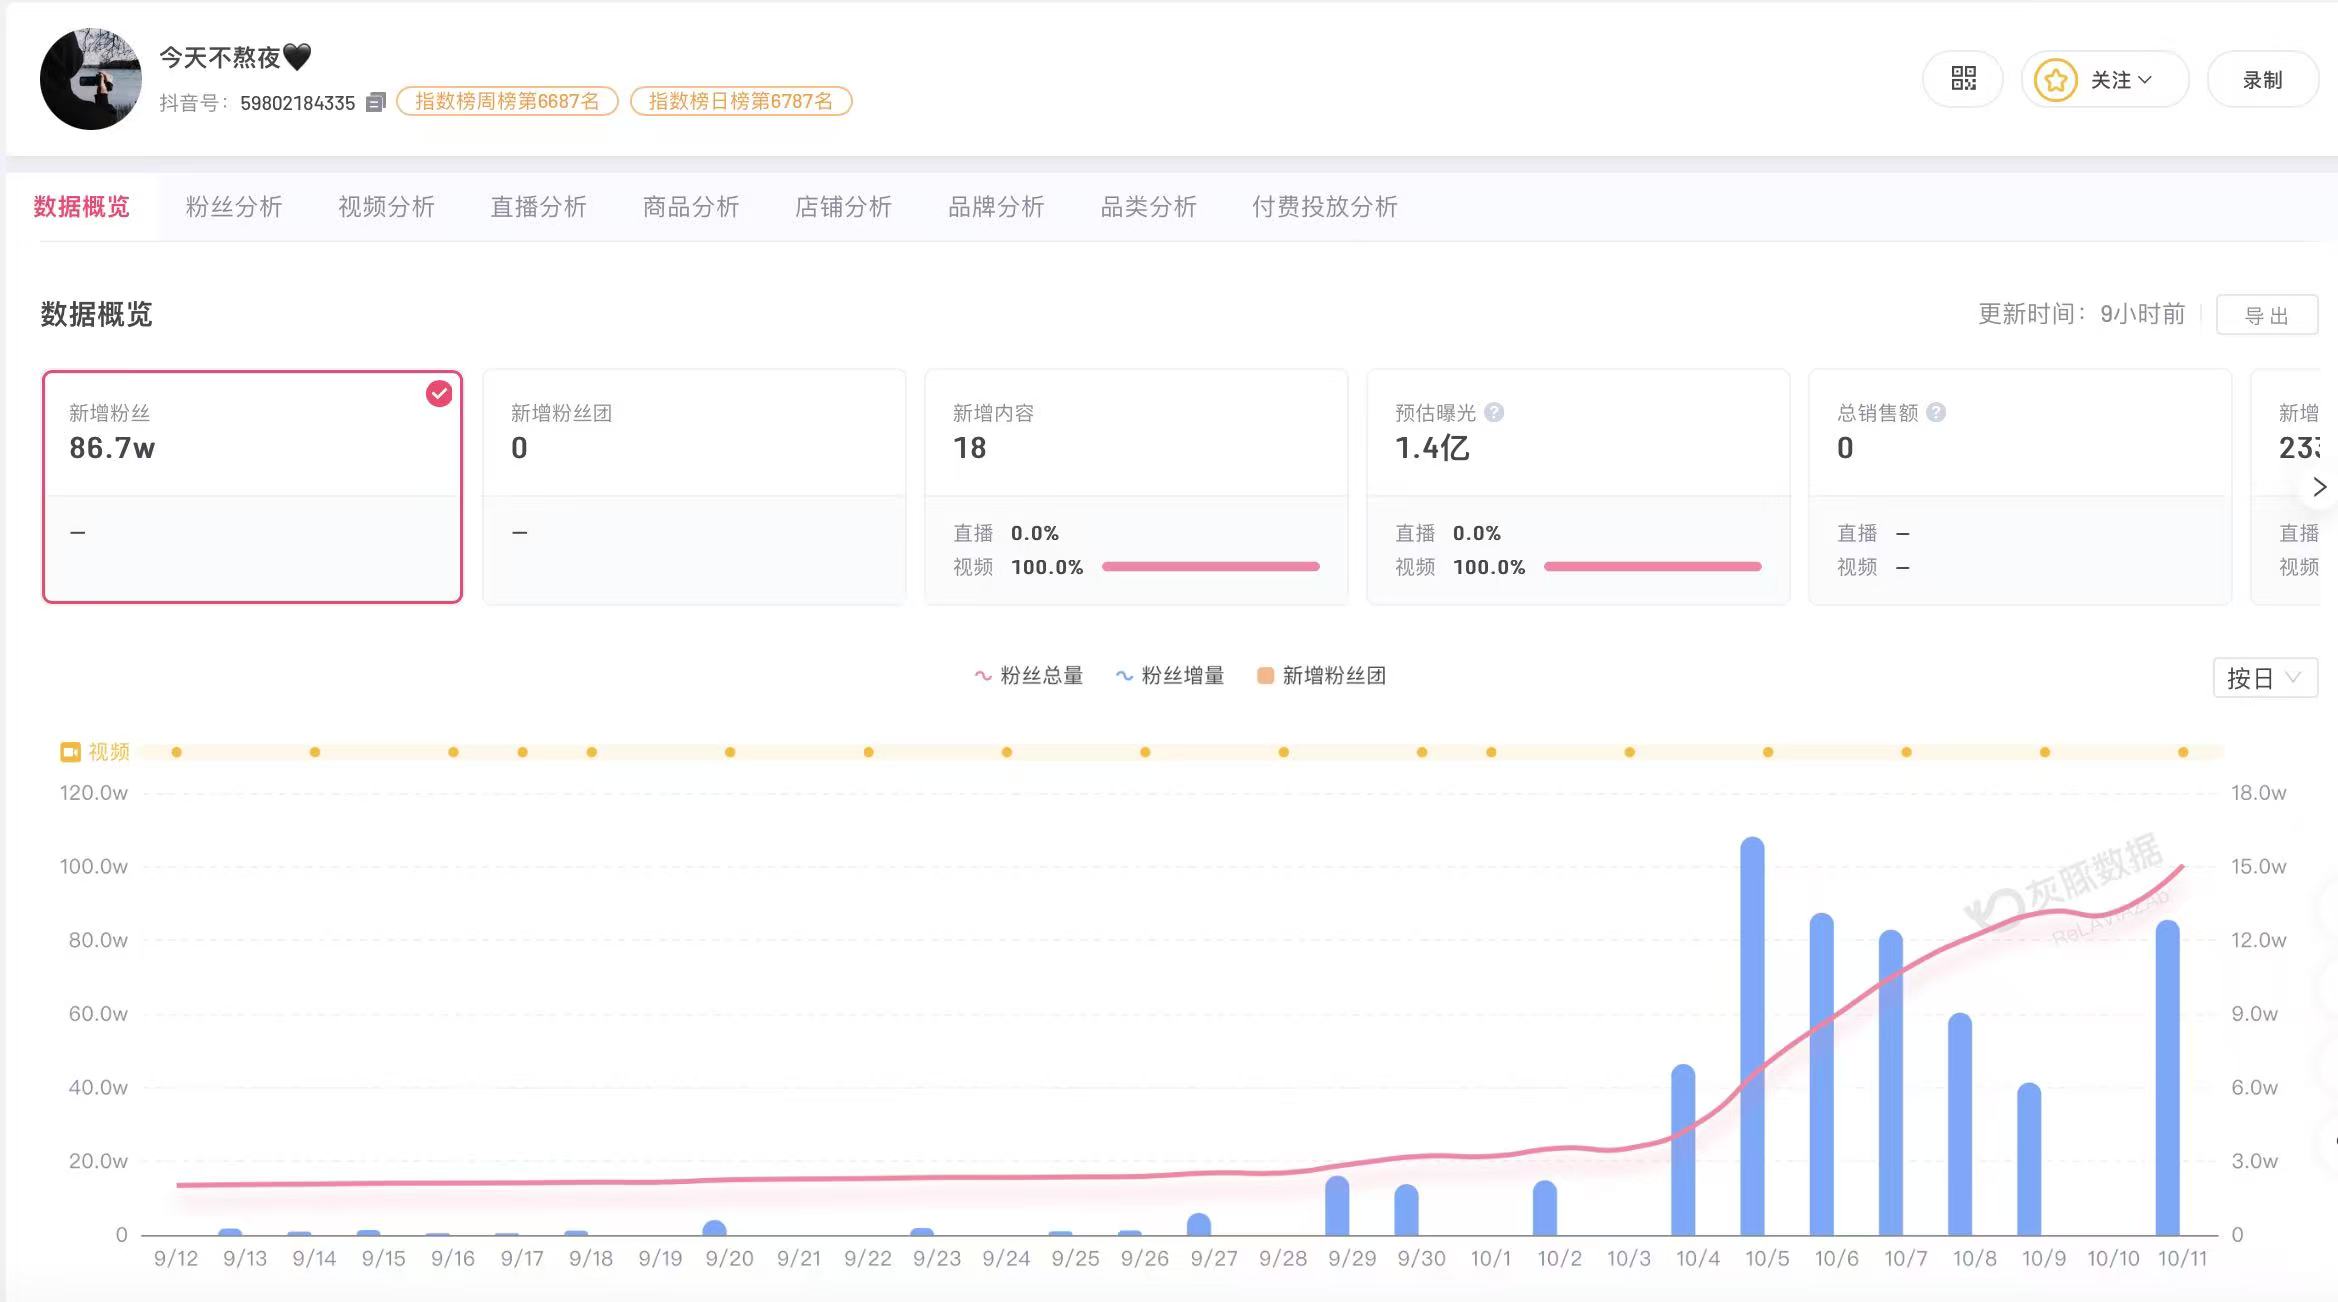Toggle the 新增粉丝团 legend series
The image size is (2338, 1302).
pos(1321,676)
